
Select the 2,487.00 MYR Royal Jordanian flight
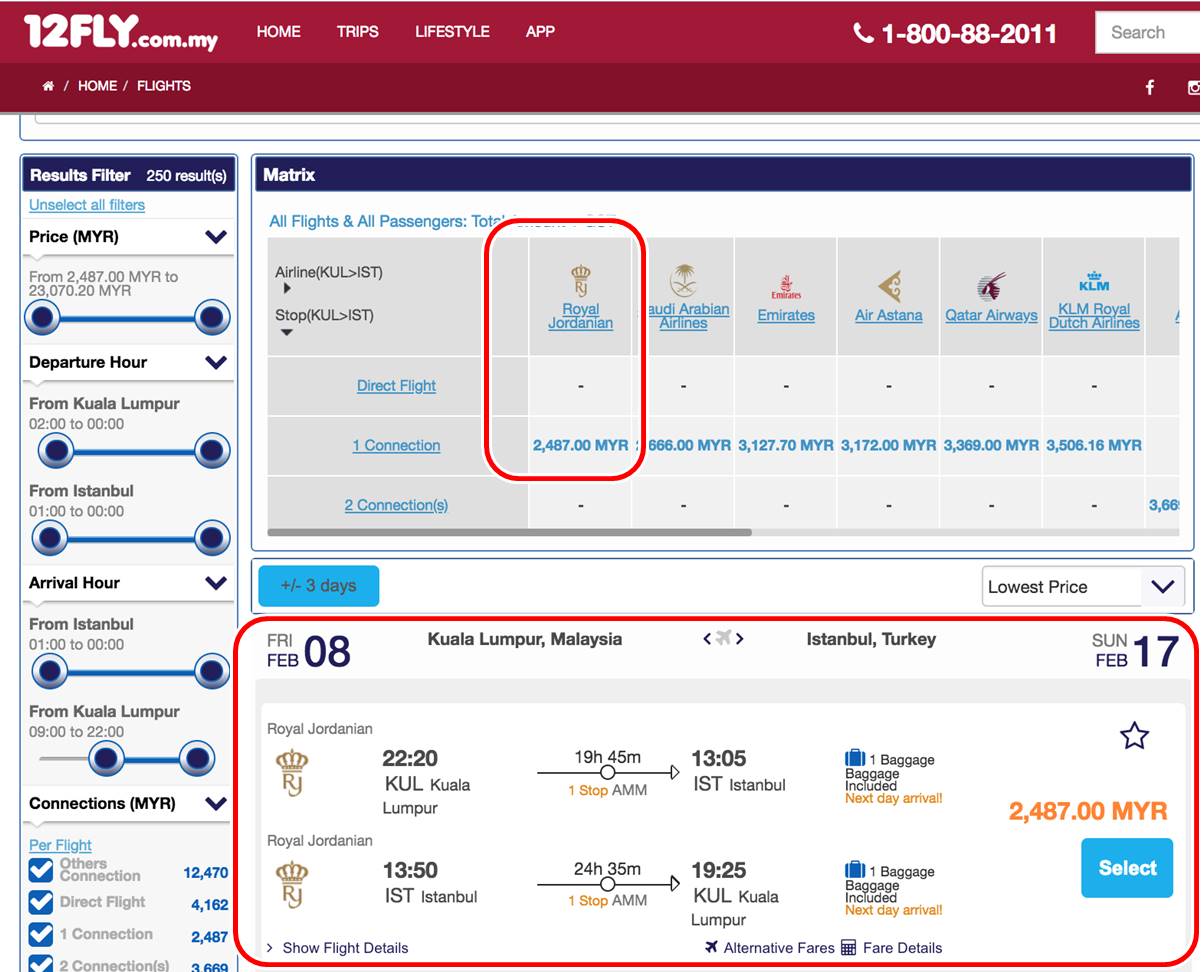pos(1127,868)
